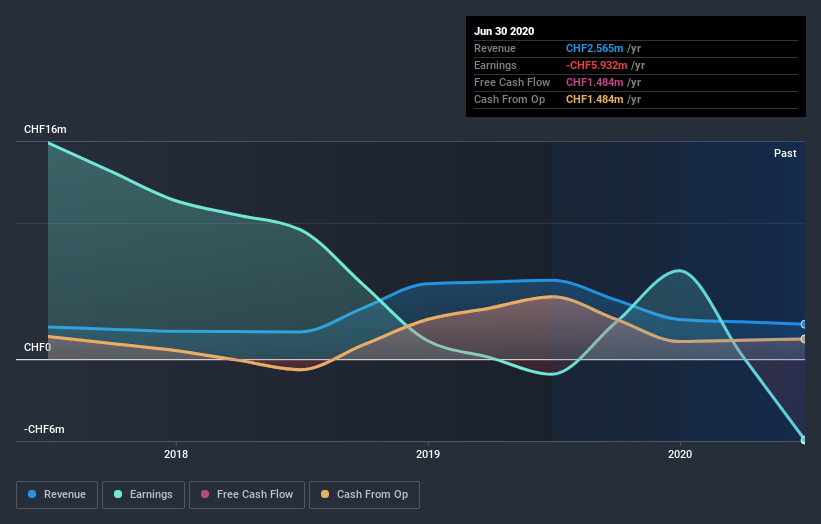Click the Earnings label in the tooltip
Image resolution: width=821 pixels, height=524 pixels.
pyautogui.click(x=495, y=65)
